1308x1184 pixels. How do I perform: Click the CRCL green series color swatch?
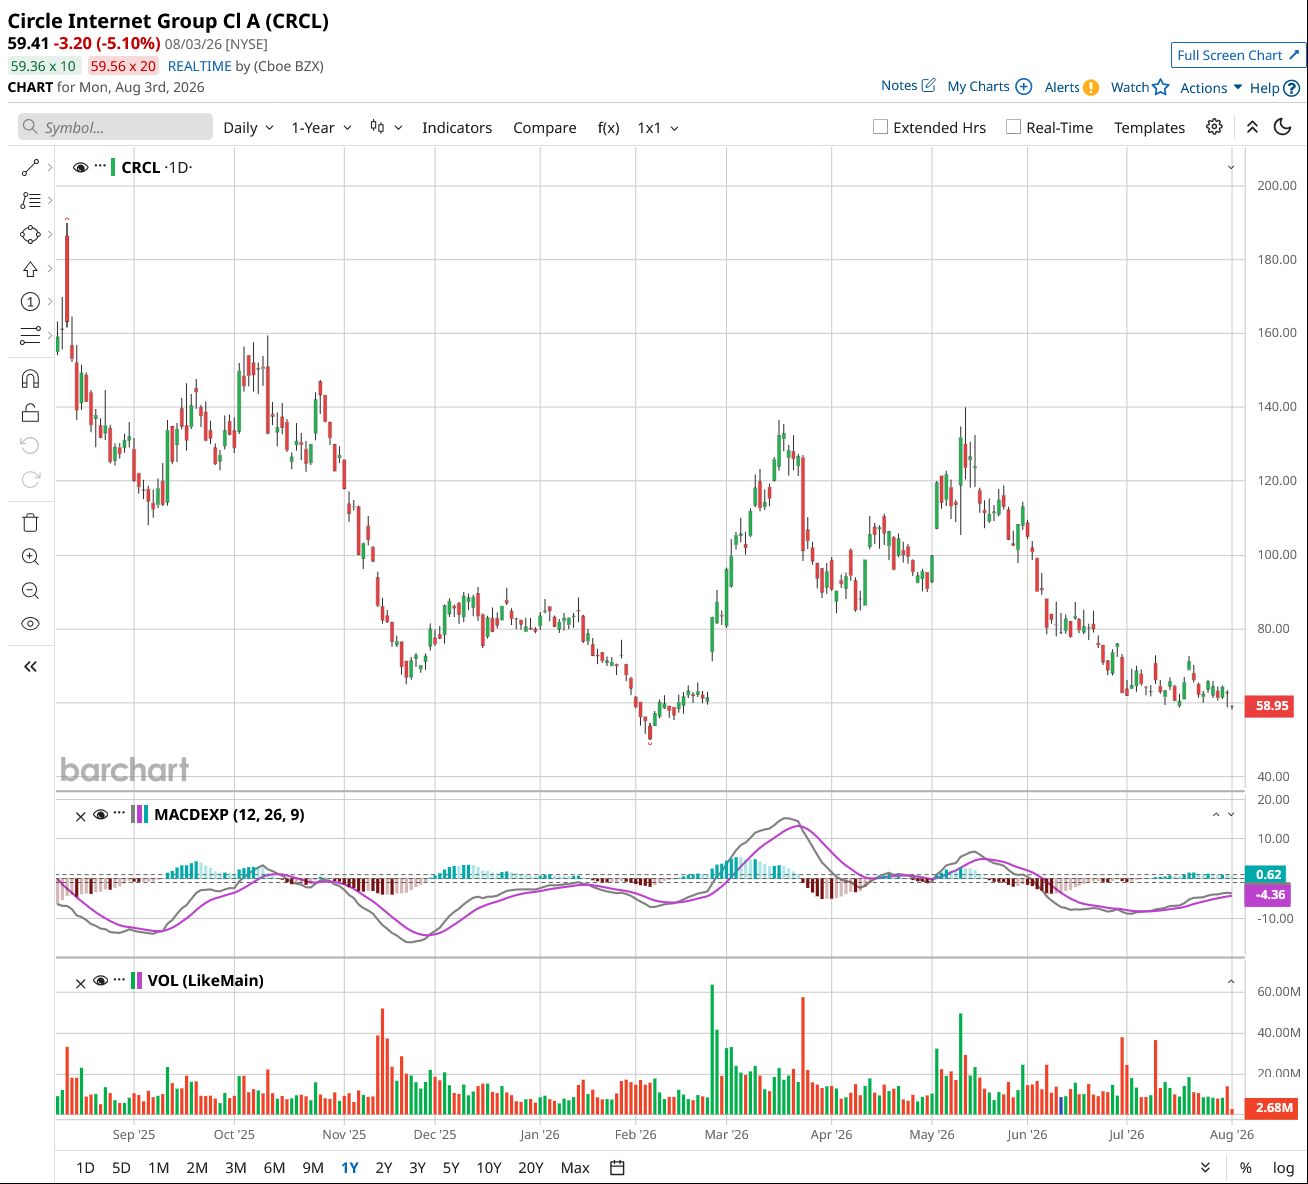point(113,167)
